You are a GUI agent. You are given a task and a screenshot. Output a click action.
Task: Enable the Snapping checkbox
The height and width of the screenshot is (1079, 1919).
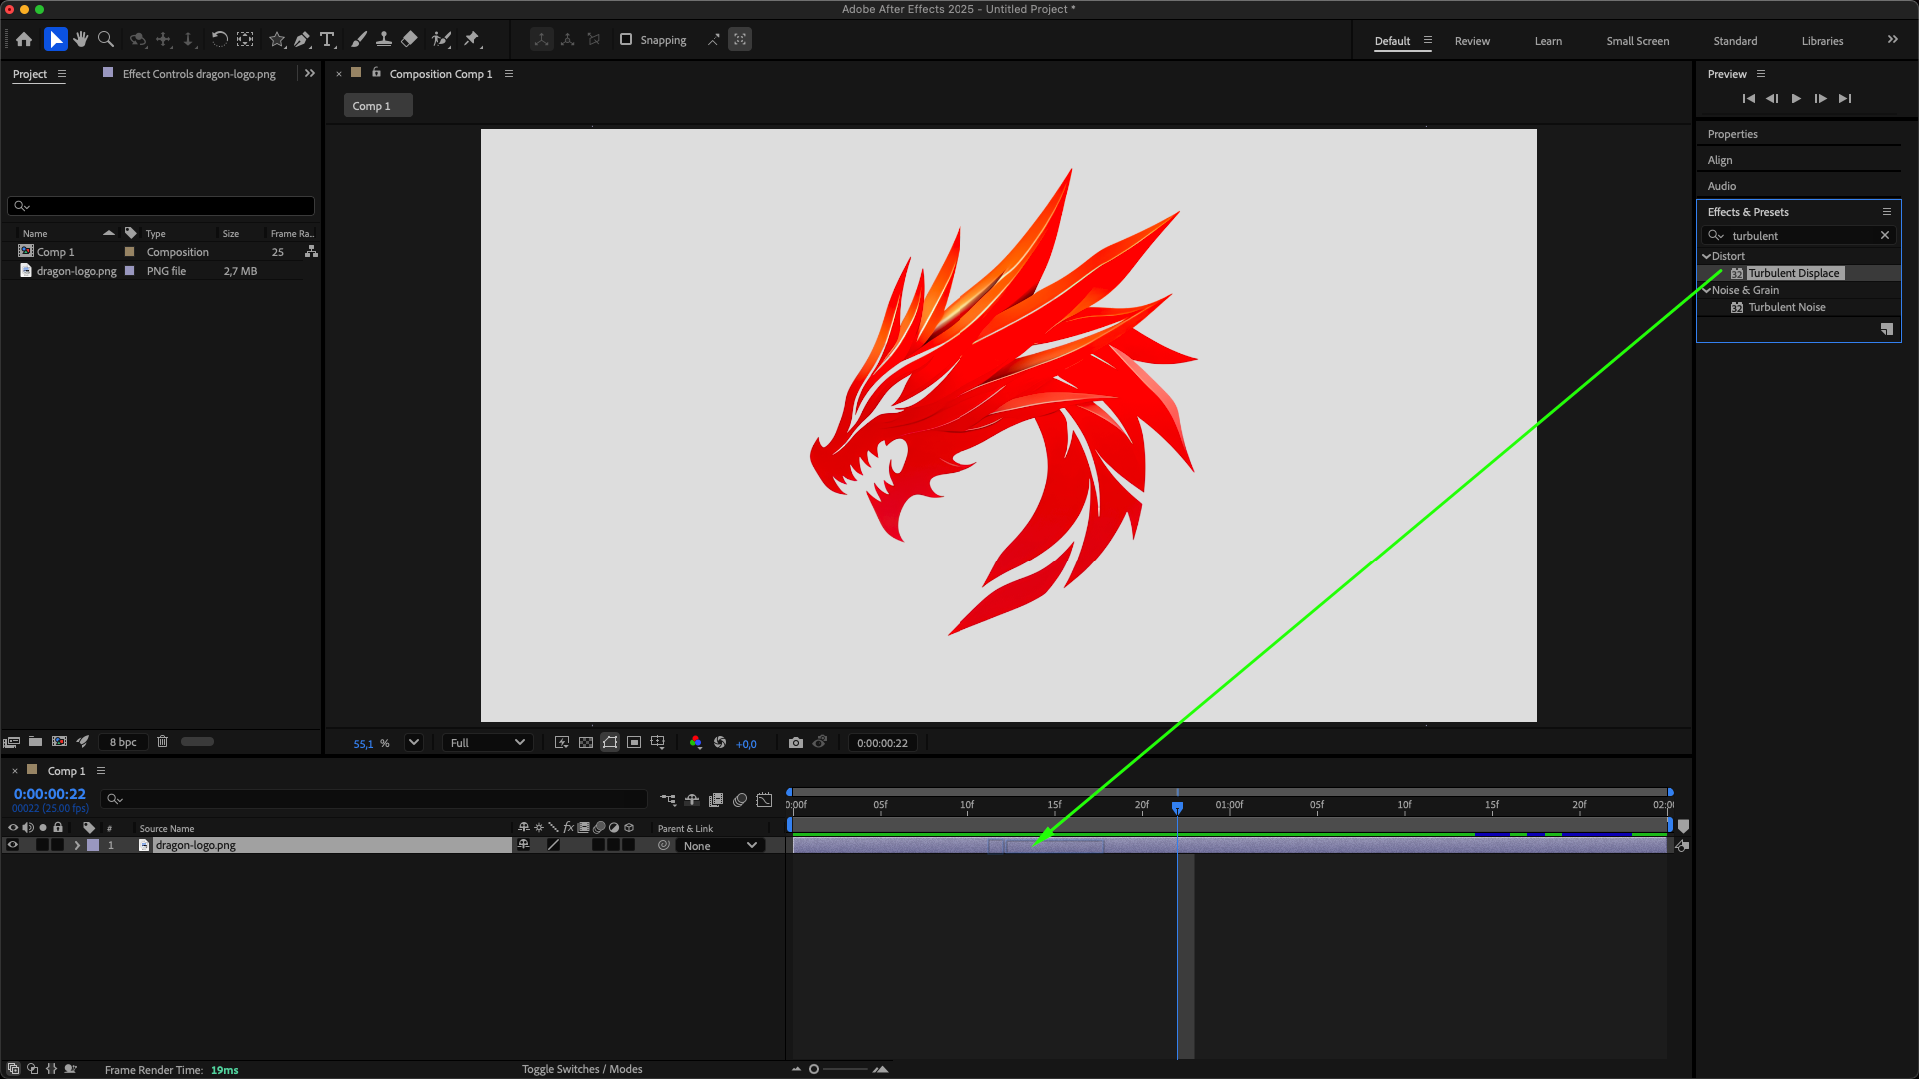(x=626, y=40)
